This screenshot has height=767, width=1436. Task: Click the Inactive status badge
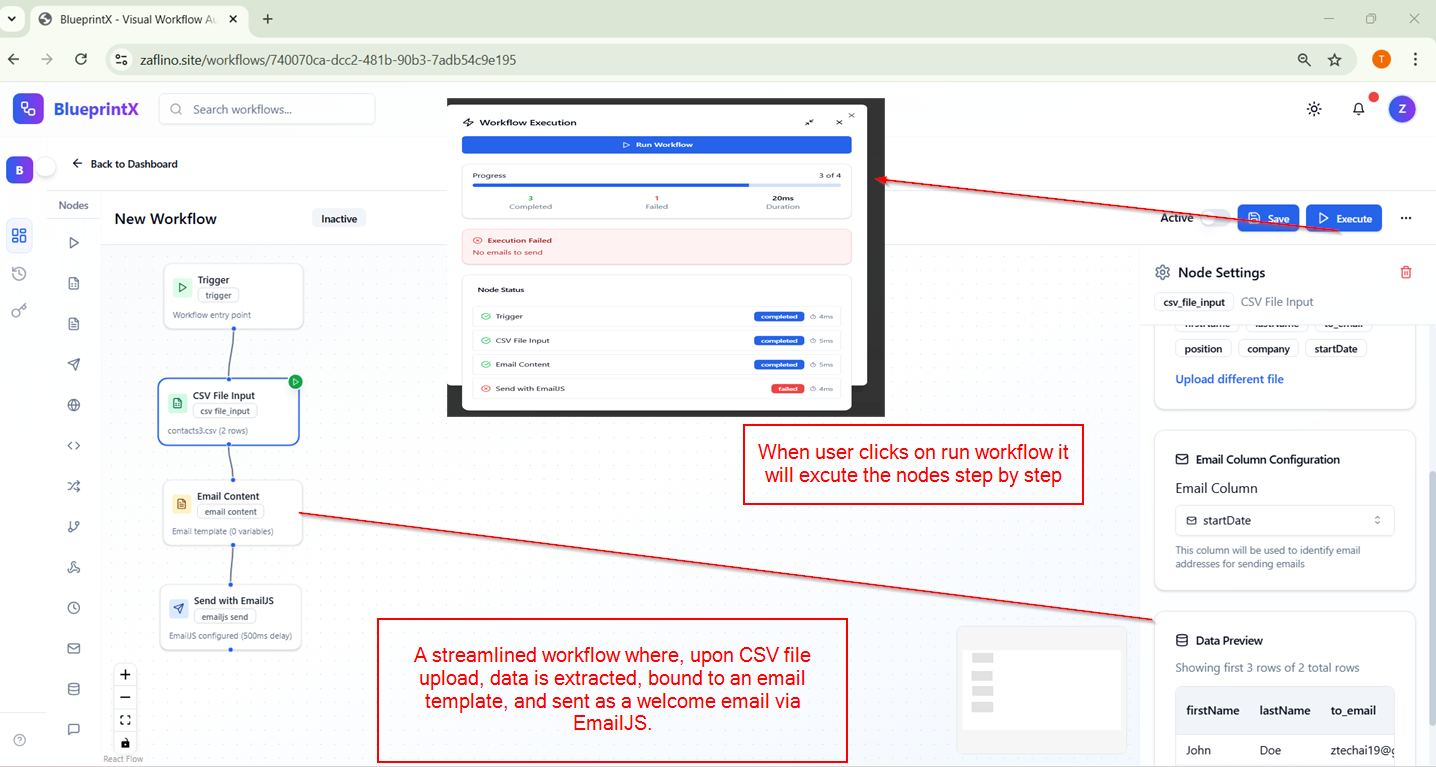[339, 218]
